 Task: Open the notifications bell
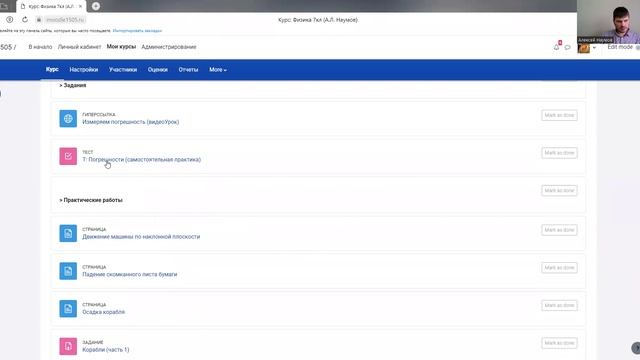(556, 47)
